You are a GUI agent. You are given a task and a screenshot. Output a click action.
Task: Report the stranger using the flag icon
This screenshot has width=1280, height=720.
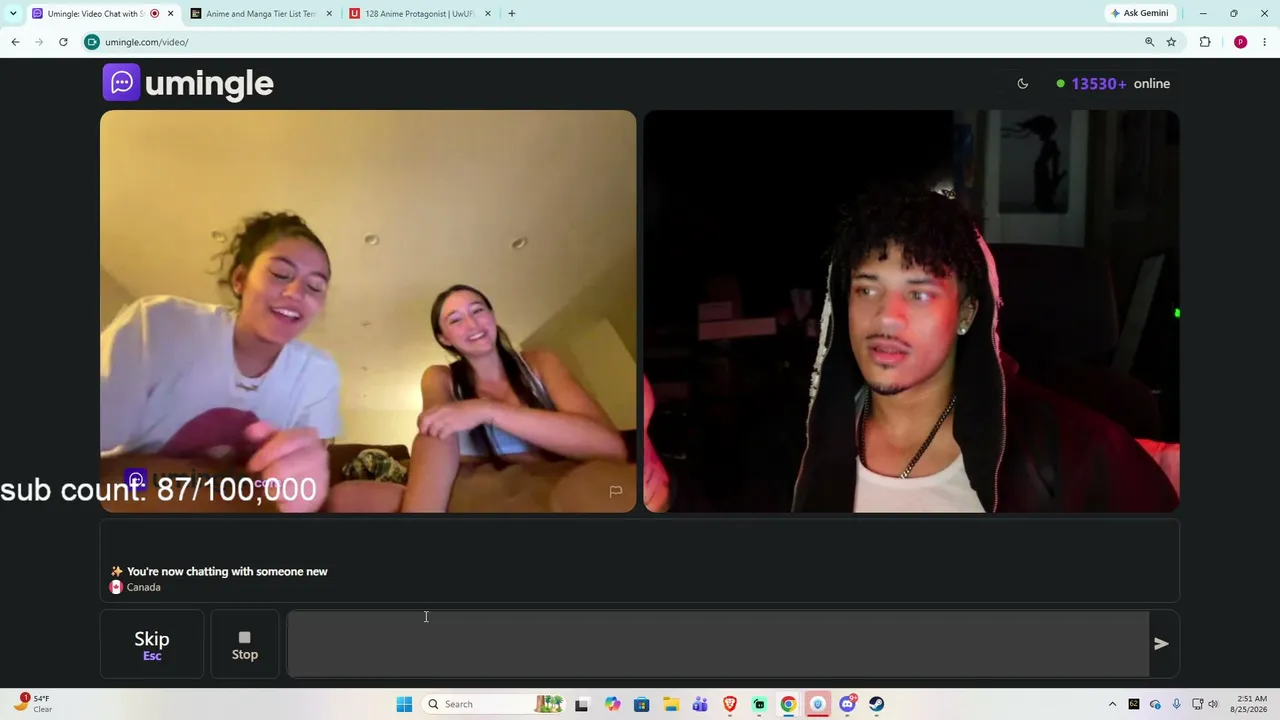tap(616, 491)
